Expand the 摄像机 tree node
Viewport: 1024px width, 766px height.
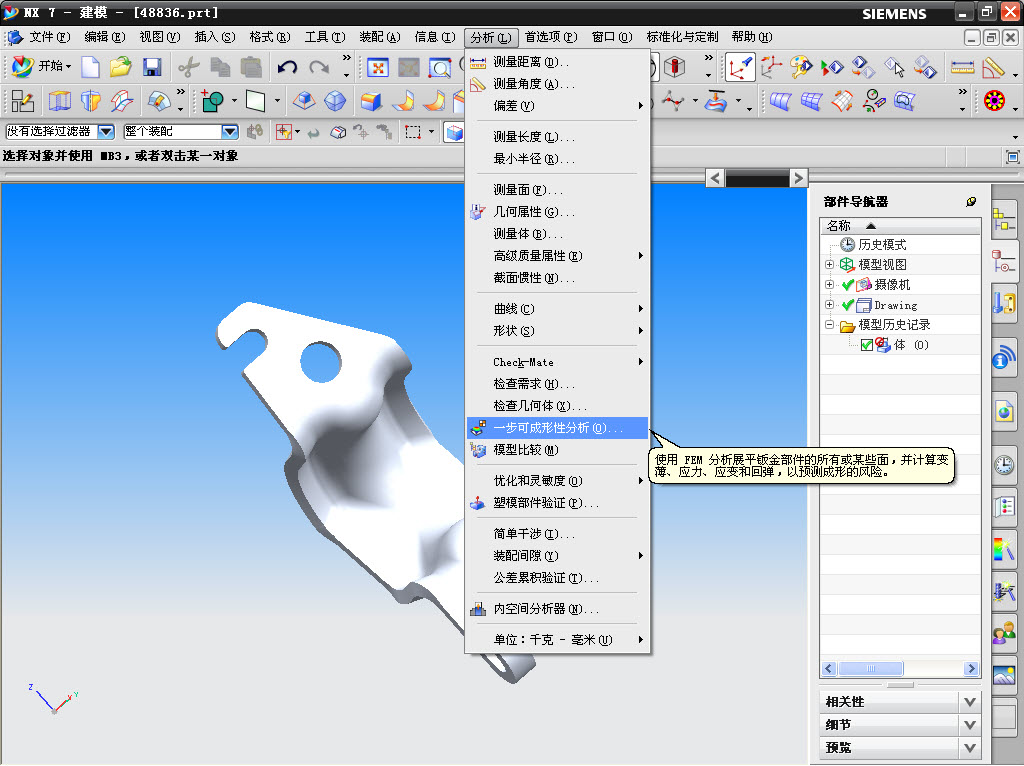click(x=829, y=285)
